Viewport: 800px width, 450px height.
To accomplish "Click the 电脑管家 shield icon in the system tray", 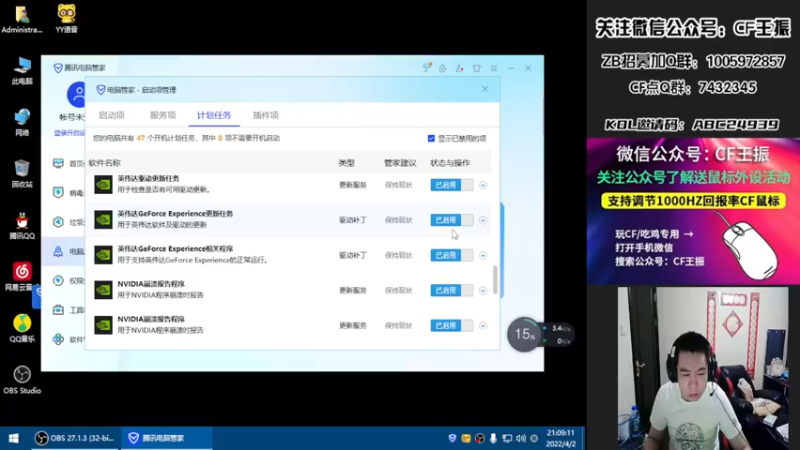I will click(452, 438).
